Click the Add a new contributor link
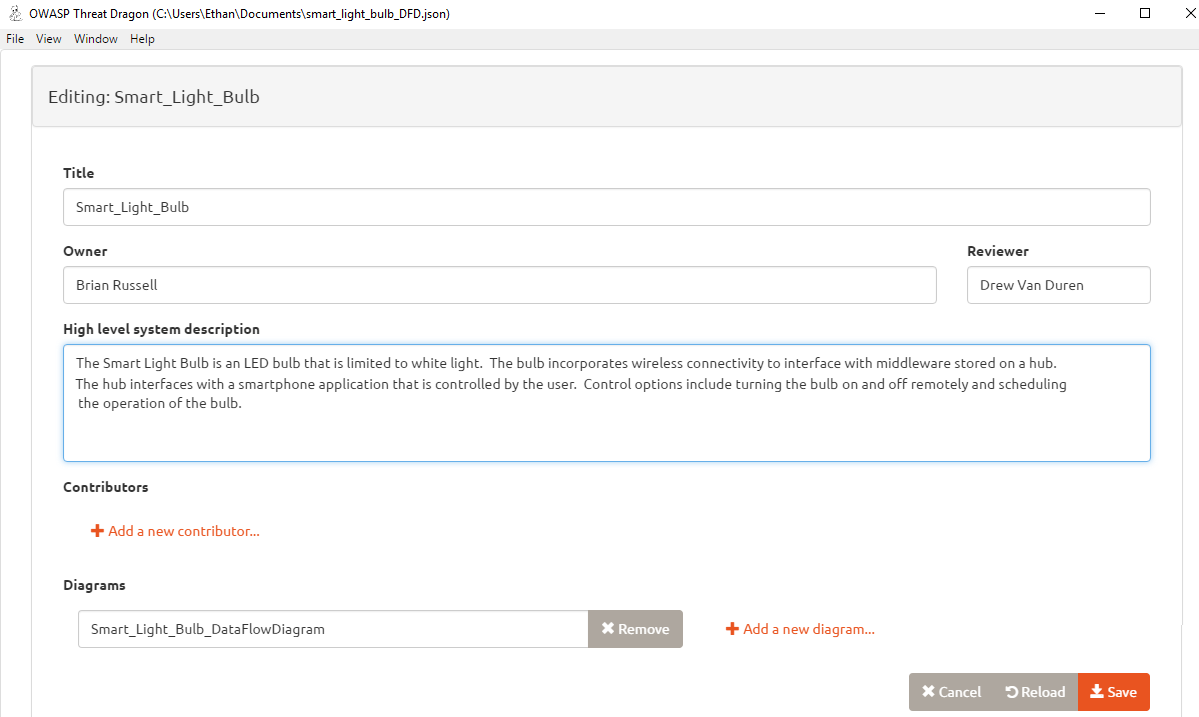1199x717 pixels. (183, 531)
